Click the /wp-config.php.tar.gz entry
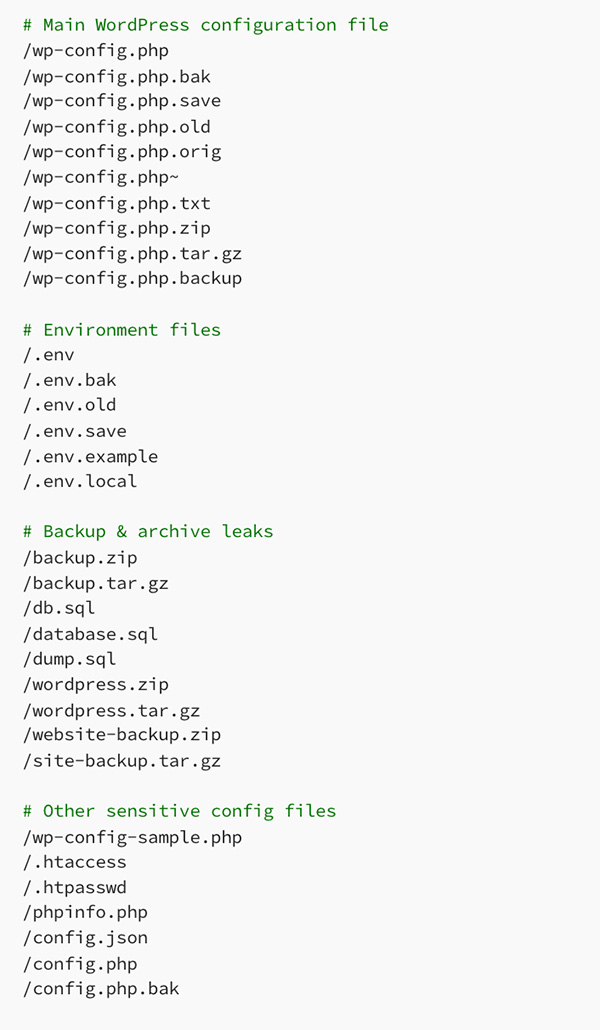 pyautogui.click(x=132, y=253)
